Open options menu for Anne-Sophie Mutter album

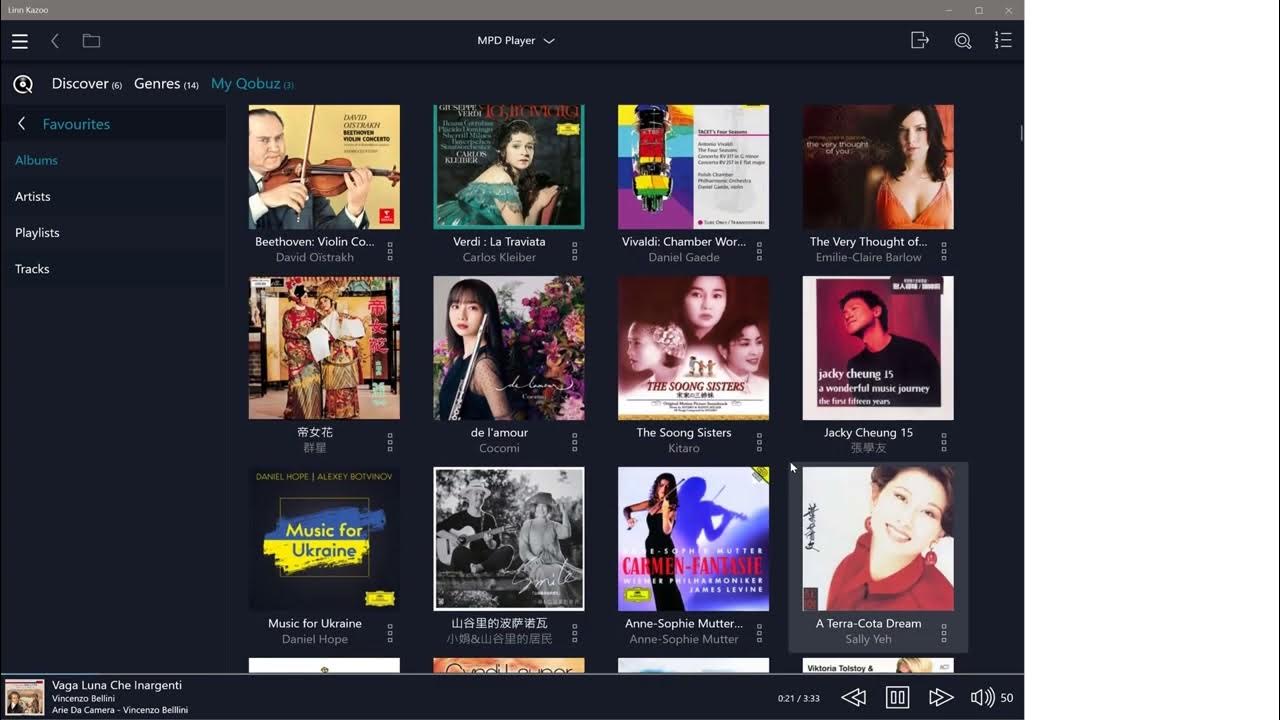759,632
